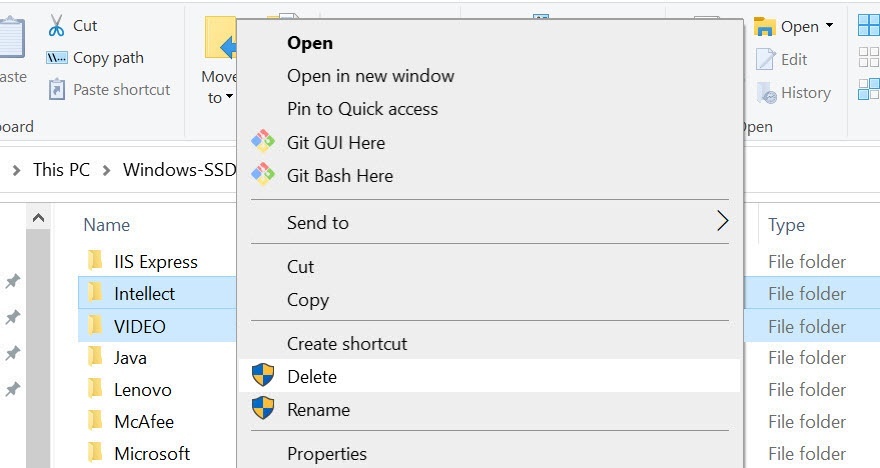Screen dimensions: 880x468
Task: Select Pin to Quick access
Action: pyautogui.click(x=362, y=109)
